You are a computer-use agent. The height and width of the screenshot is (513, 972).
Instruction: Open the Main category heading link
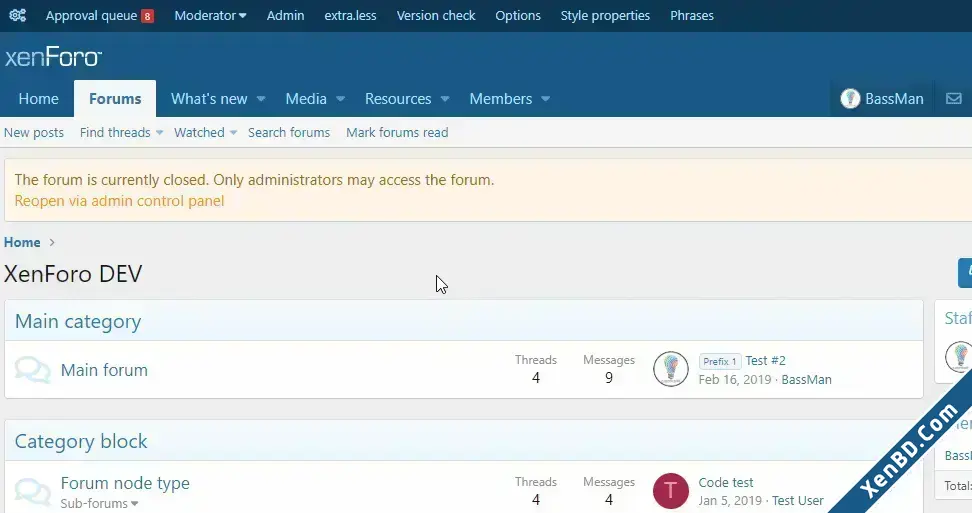click(77, 322)
